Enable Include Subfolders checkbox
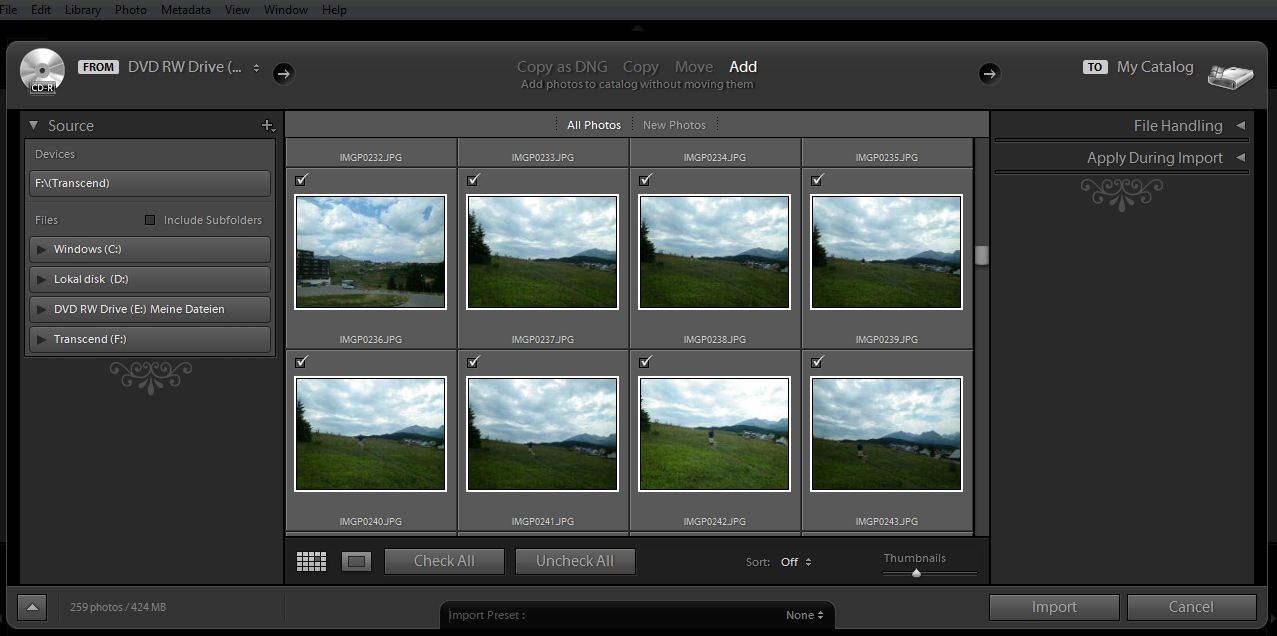Viewport: 1277px width, 636px height. (150, 220)
